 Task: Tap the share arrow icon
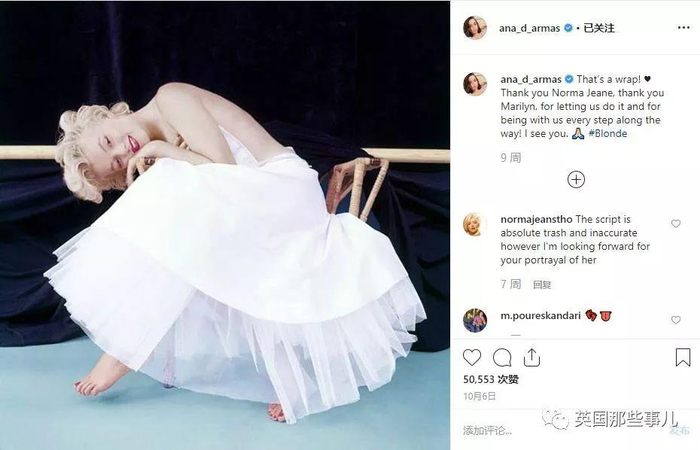pos(532,357)
